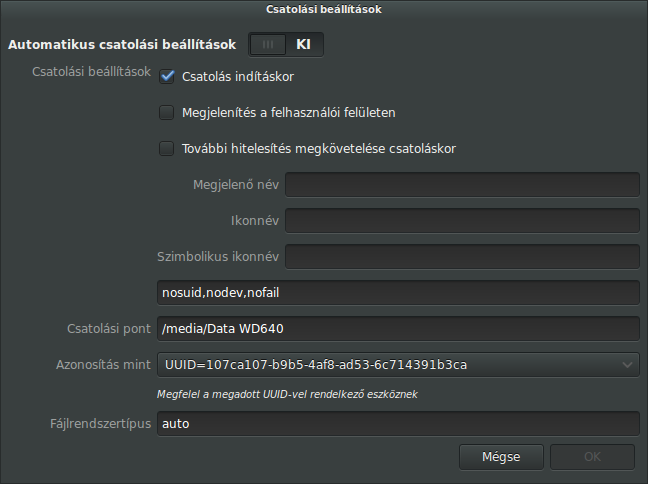
Task: Click the Mégse button
Action: click(501, 457)
